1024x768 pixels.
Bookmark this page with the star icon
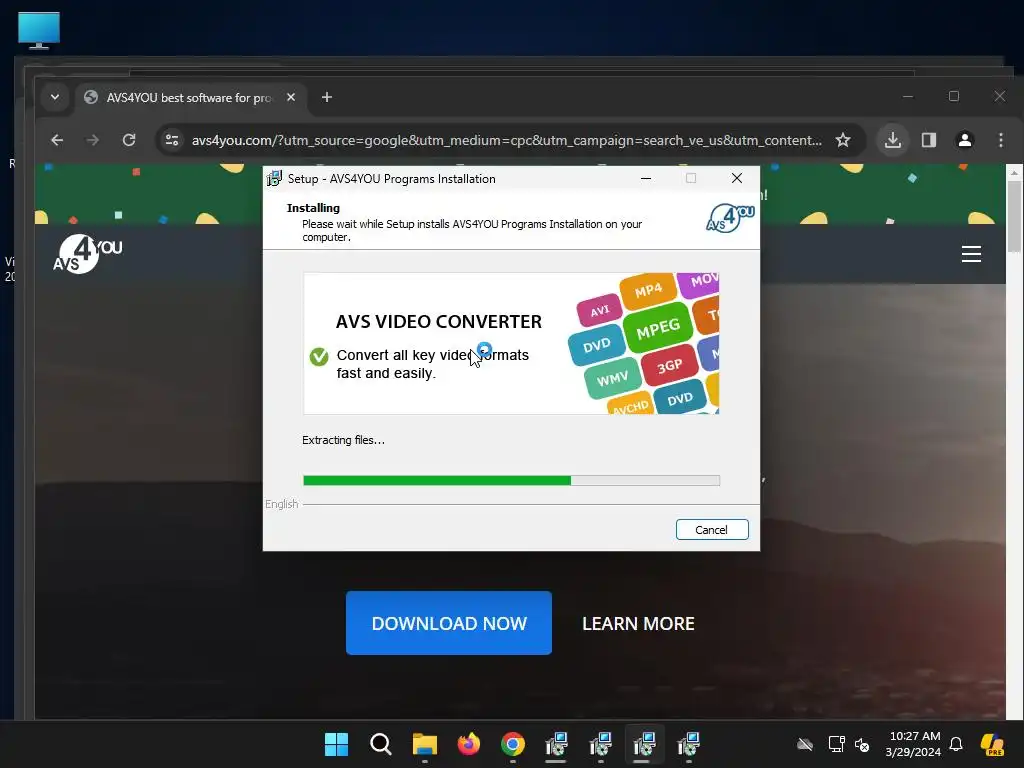coord(843,140)
